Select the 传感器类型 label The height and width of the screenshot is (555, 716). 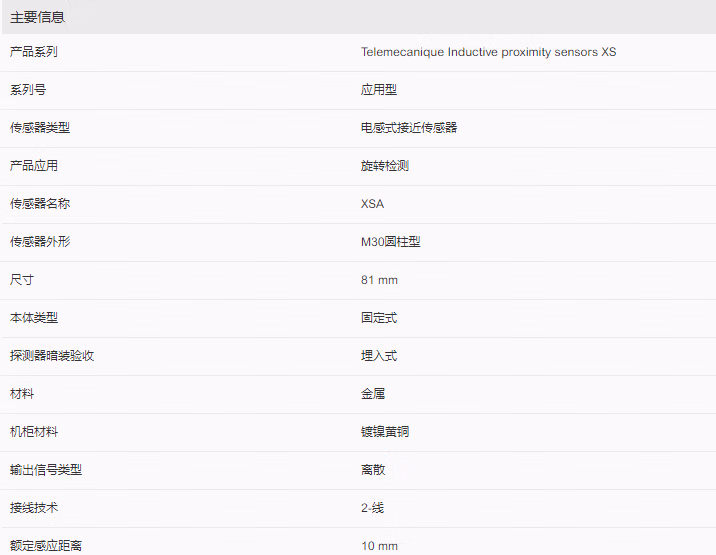pos(40,127)
